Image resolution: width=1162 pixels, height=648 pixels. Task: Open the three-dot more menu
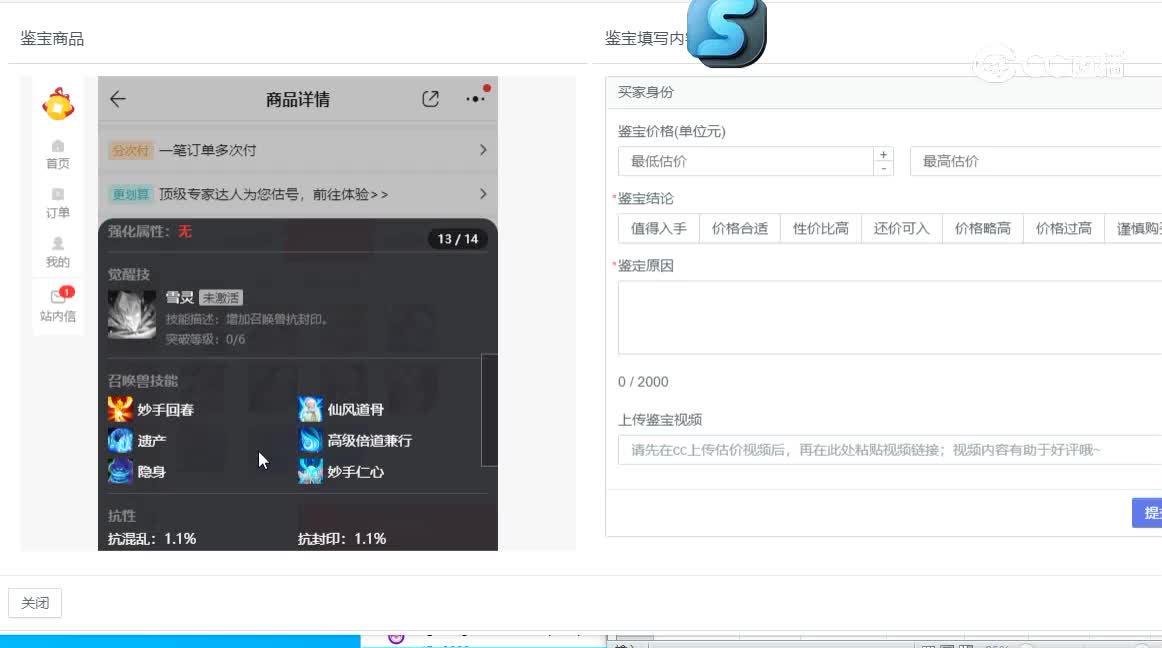click(x=475, y=99)
